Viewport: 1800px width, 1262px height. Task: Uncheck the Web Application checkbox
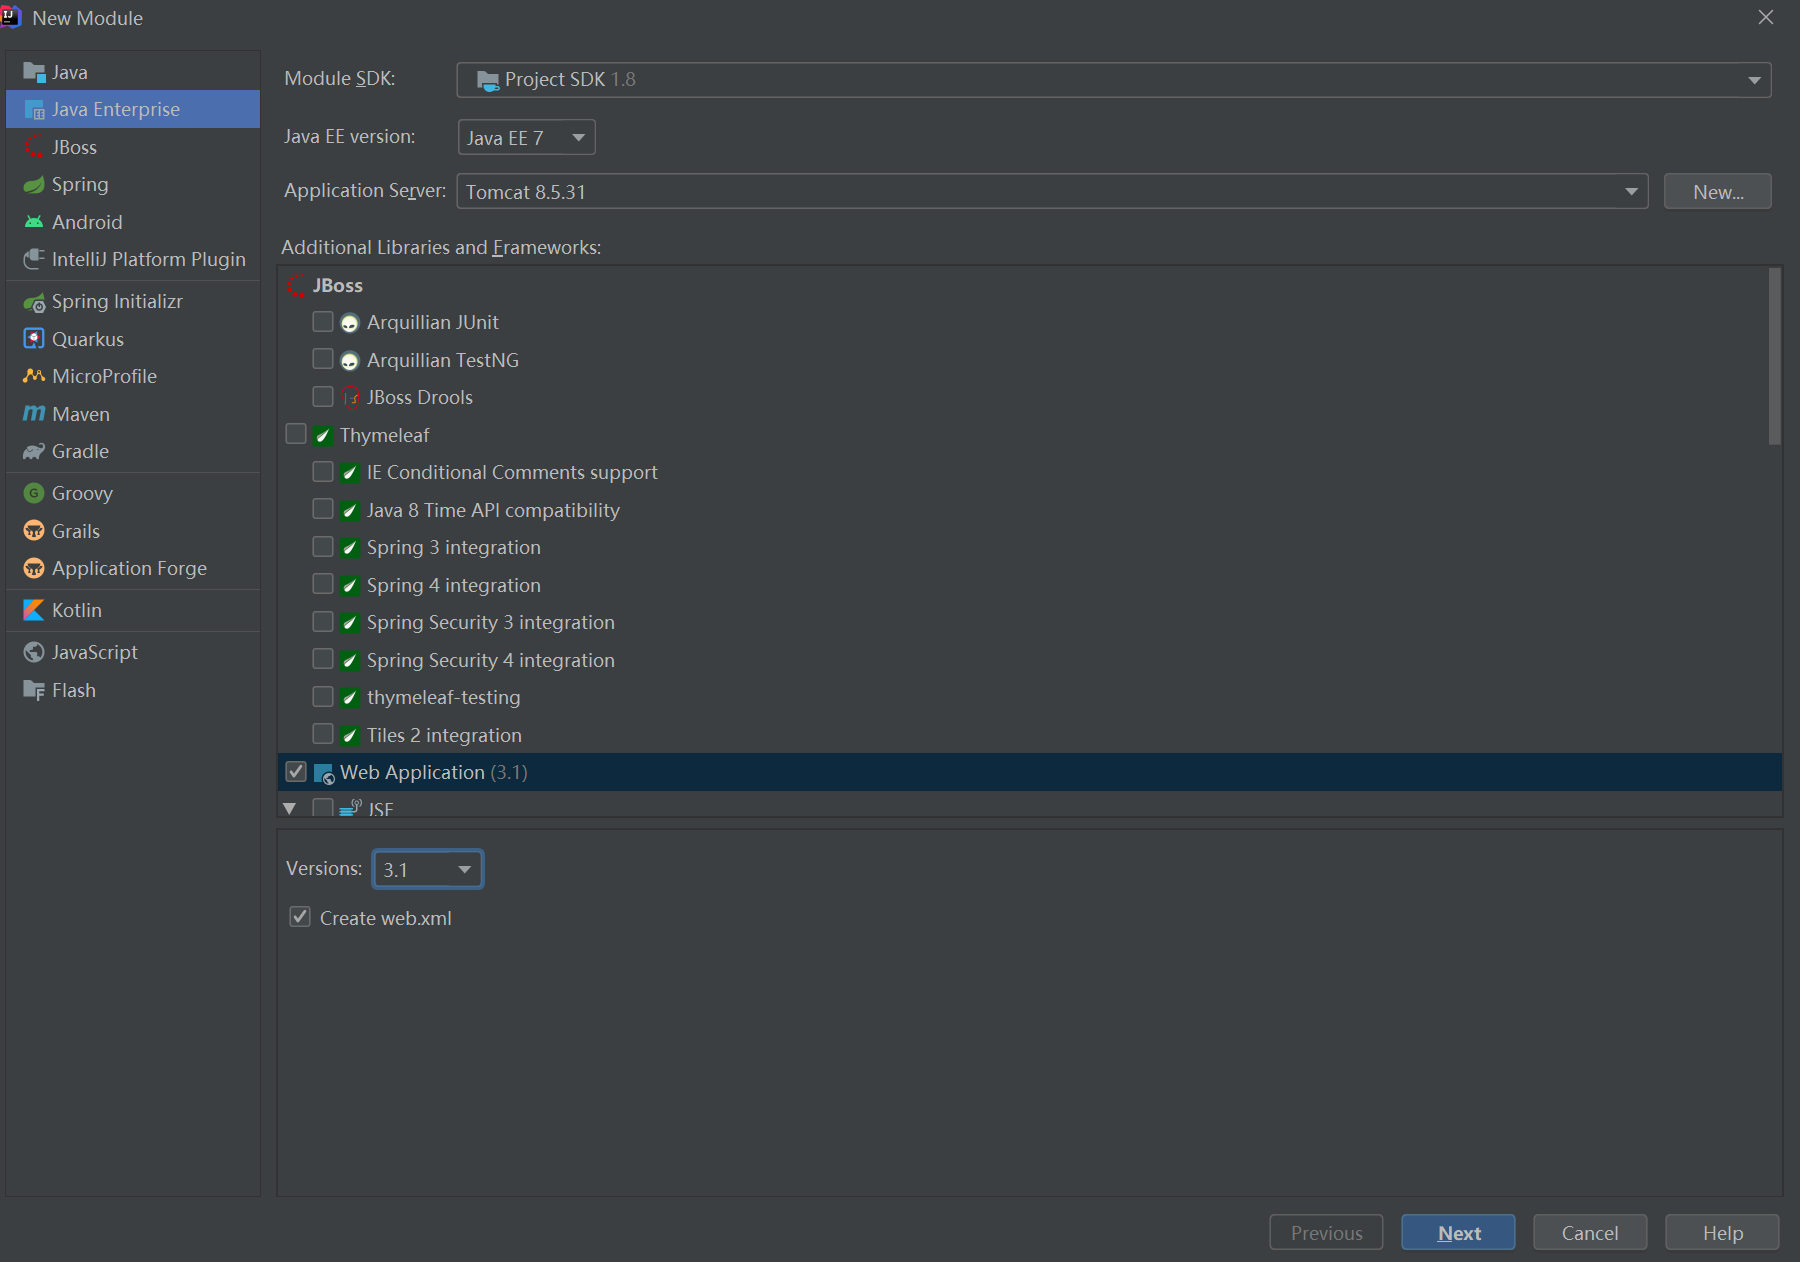pyautogui.click(x=296, y=772)
